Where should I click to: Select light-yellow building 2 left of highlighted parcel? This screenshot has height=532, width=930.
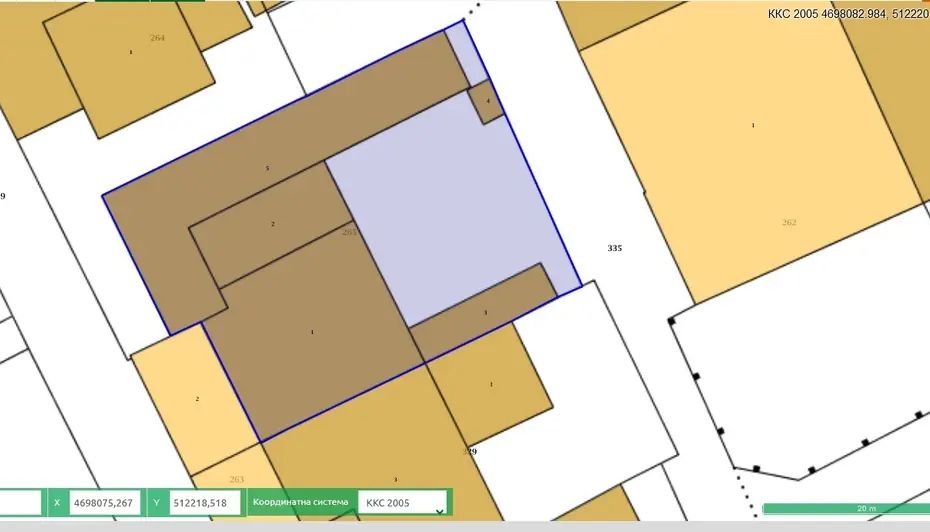197,398
